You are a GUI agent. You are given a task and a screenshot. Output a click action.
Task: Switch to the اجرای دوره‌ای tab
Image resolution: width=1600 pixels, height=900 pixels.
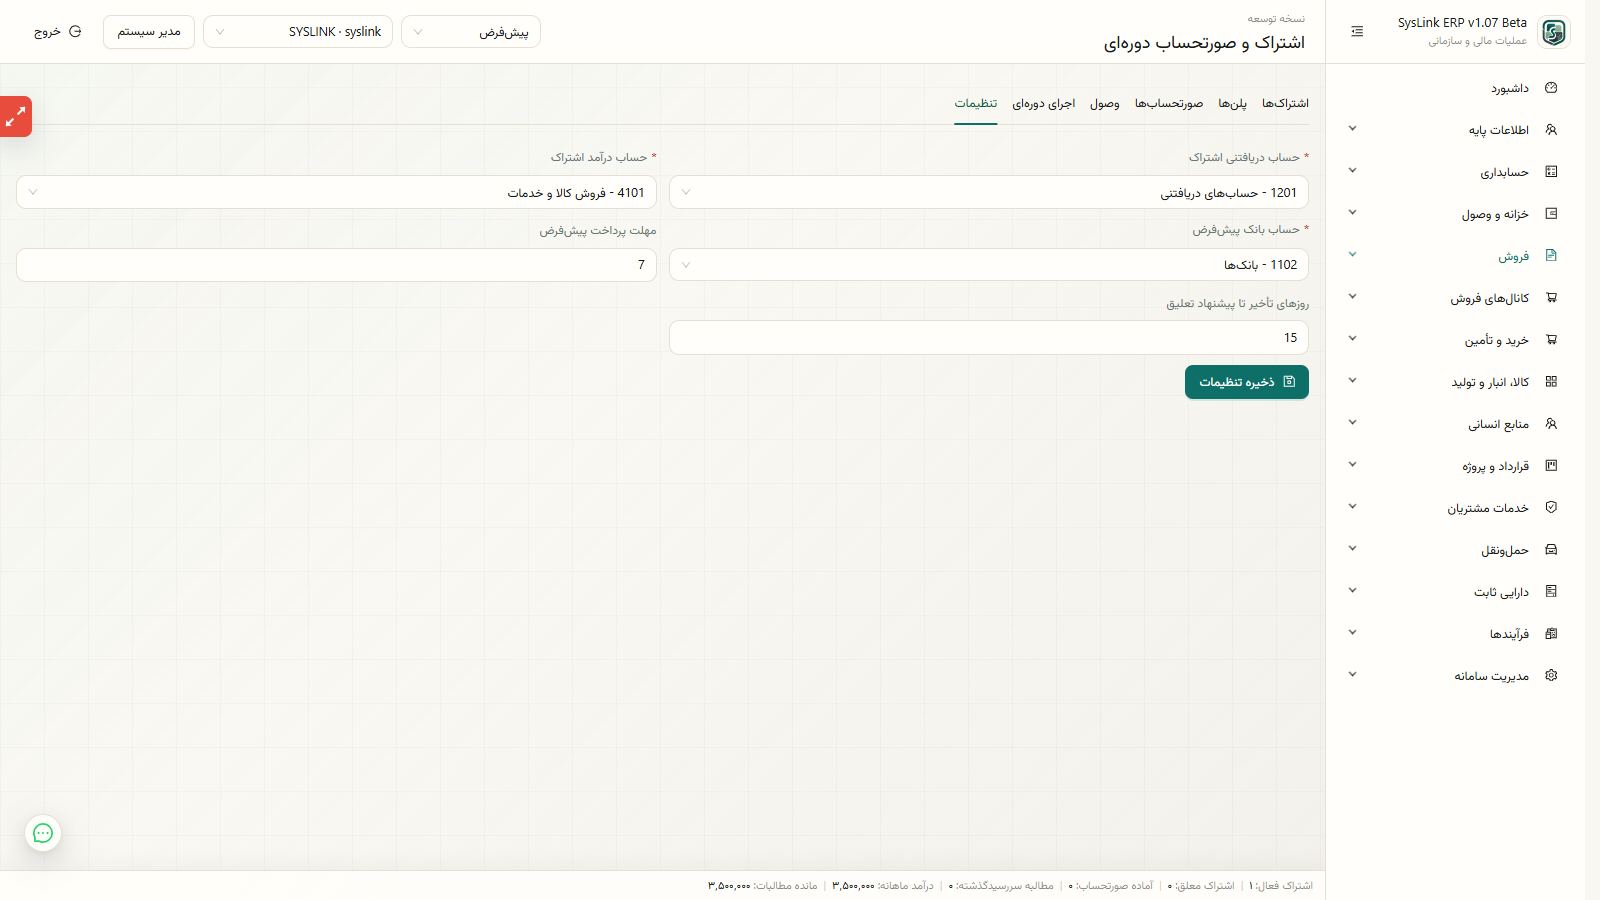tap(1043, 103)
